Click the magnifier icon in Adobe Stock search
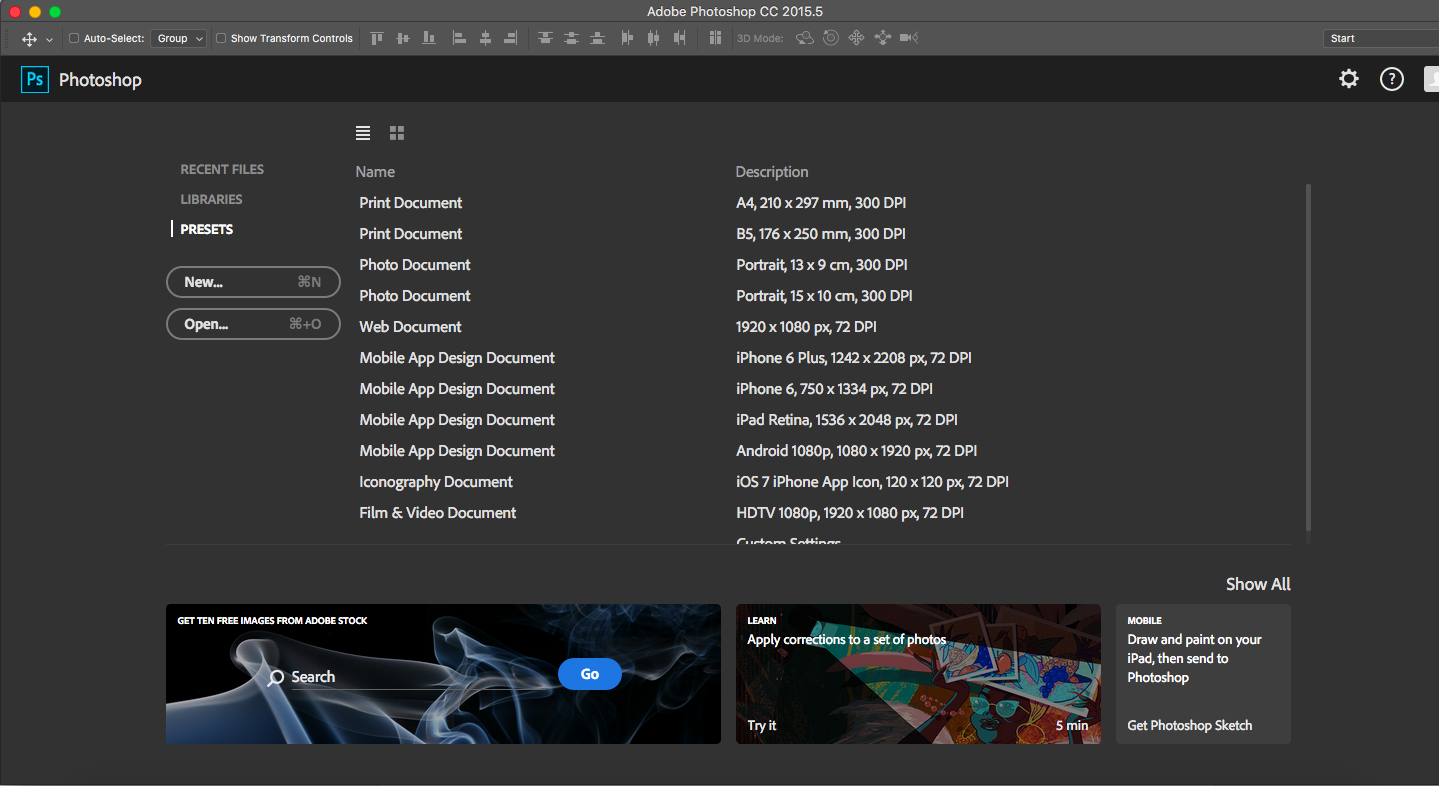This screenshot has width=1439, height=786. coord(277,678)
